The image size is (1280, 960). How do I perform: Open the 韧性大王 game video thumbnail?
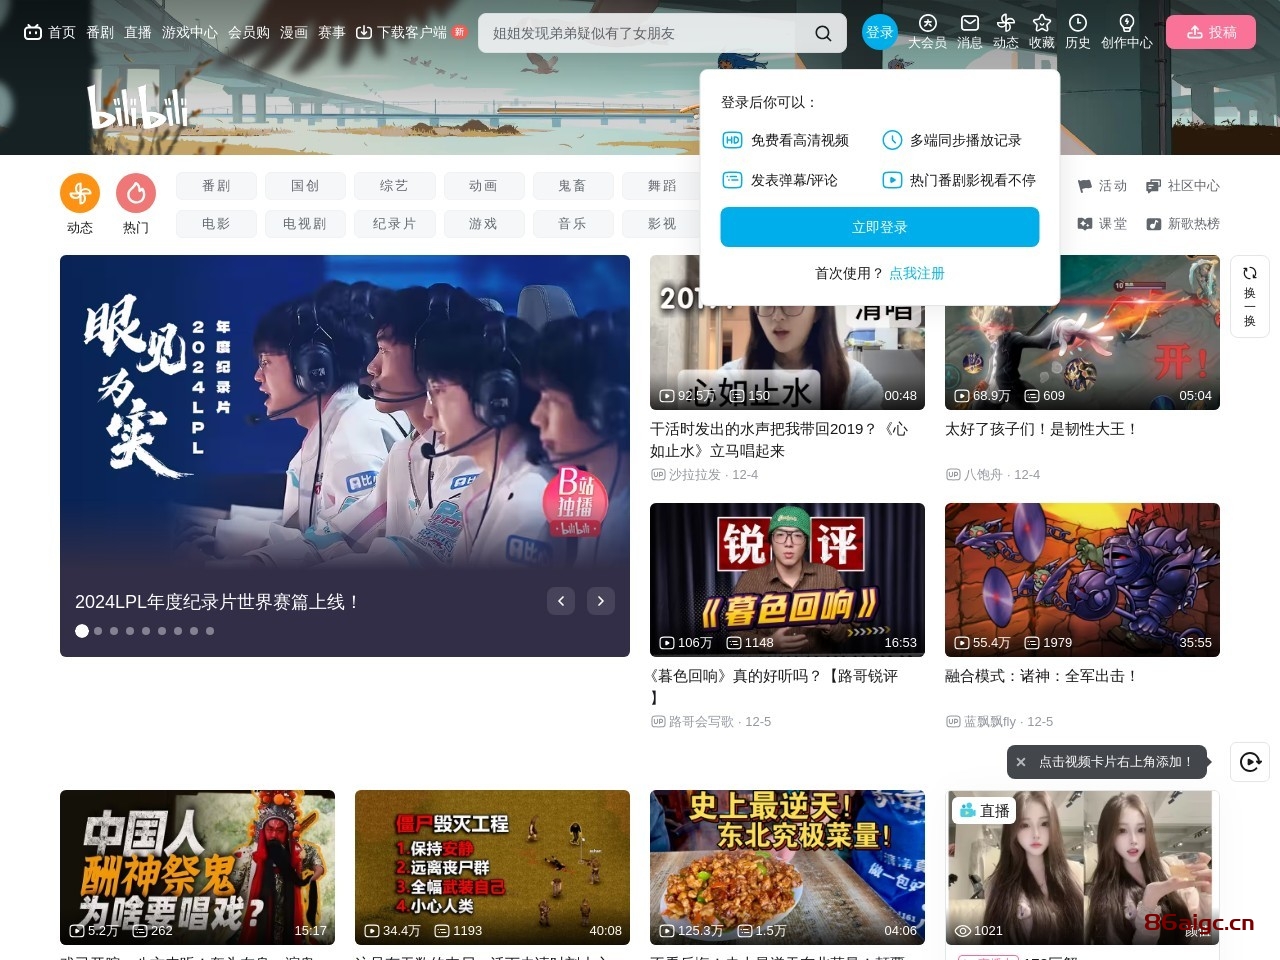pyautogui.click(x=1082, y=332)
